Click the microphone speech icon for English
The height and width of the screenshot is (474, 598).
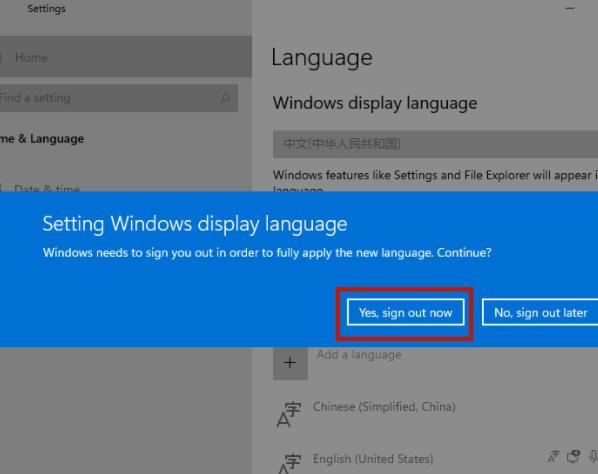tap(593, 456)
